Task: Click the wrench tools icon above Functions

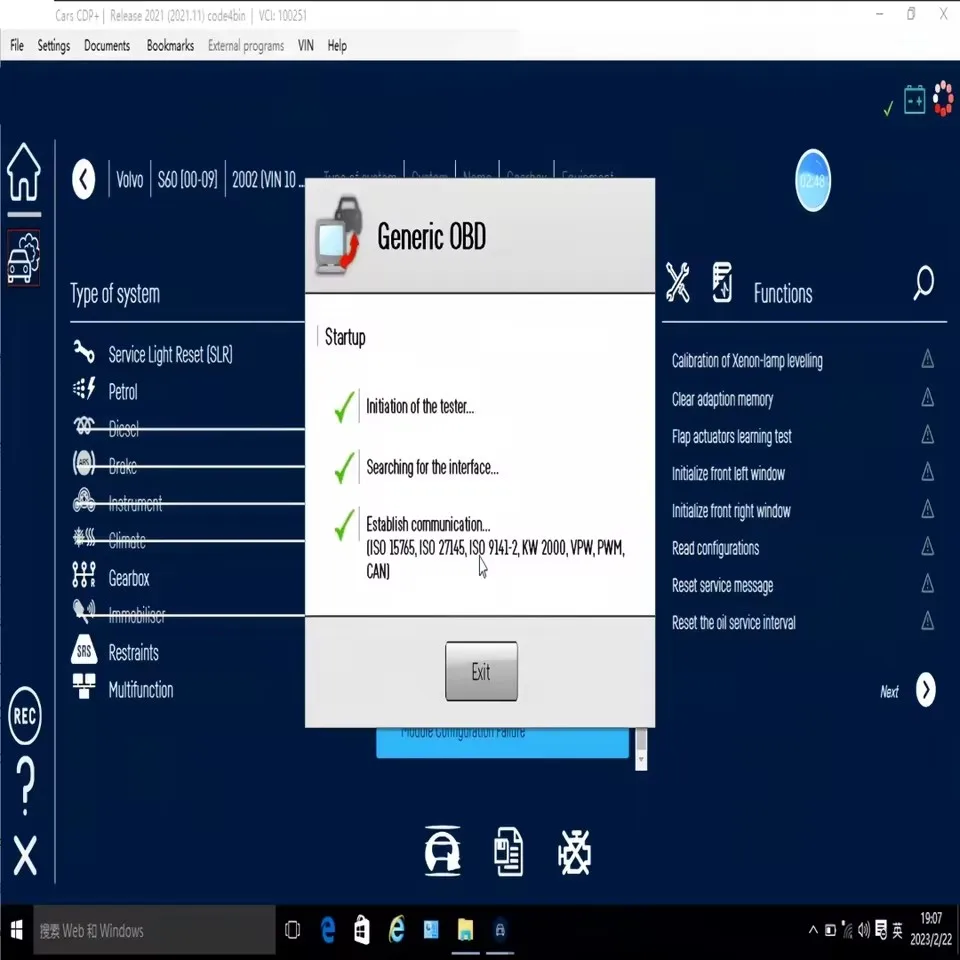Action: coord(678,283)
